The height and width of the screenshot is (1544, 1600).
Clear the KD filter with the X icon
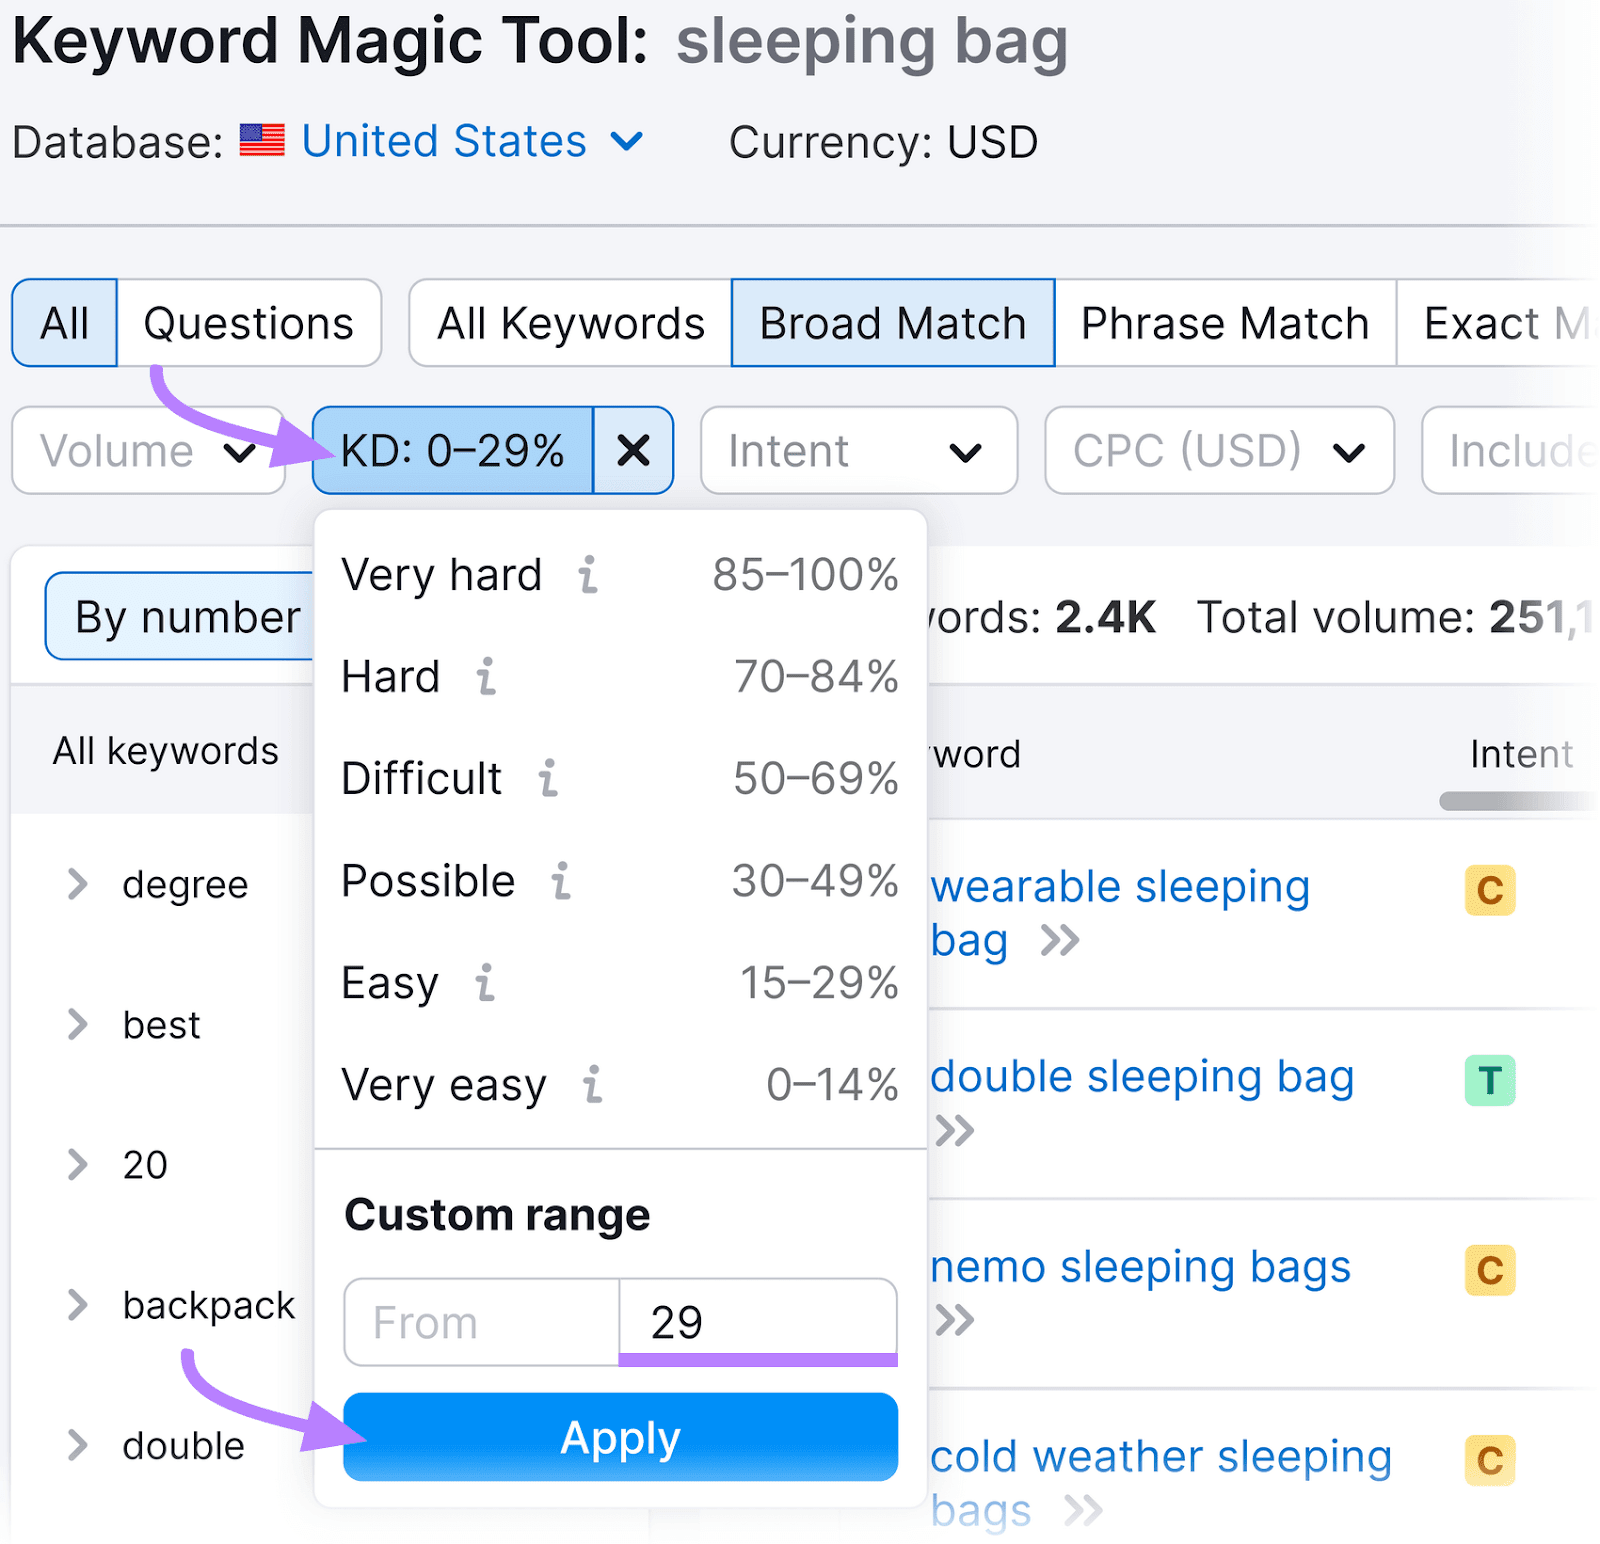click(634, 450)
